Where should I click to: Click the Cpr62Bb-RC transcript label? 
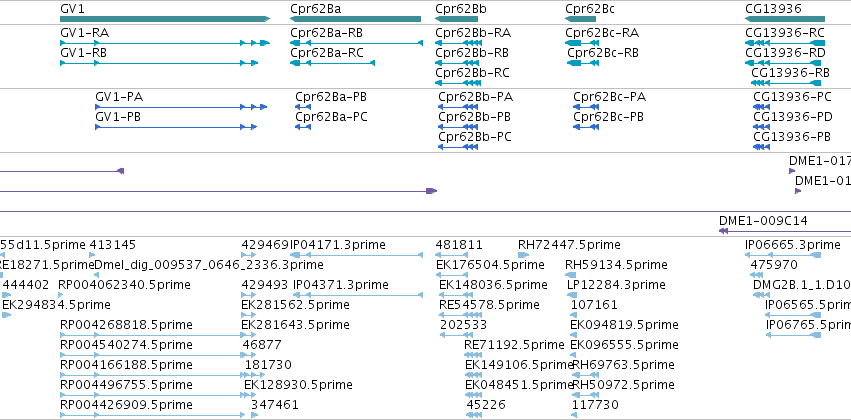pos(472,73)
